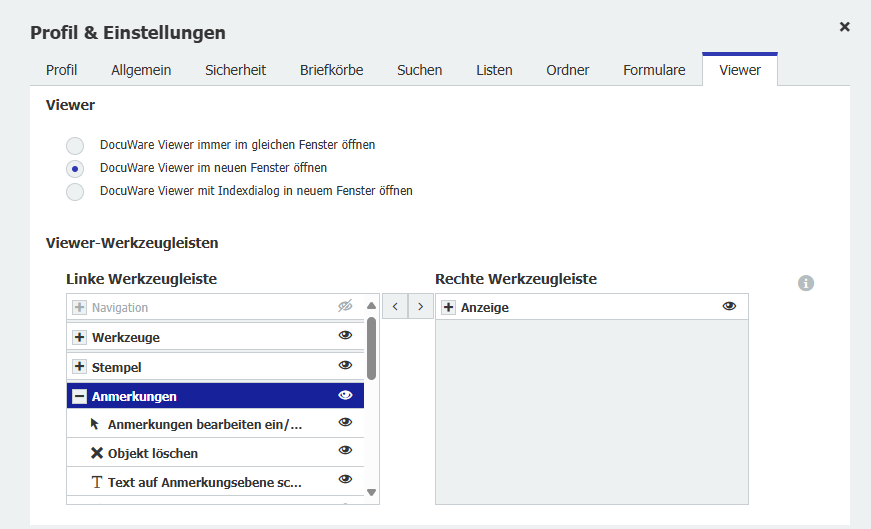The image size is (871, 529).
Task: Expand the Werkzeuge group
Action: 80,338
